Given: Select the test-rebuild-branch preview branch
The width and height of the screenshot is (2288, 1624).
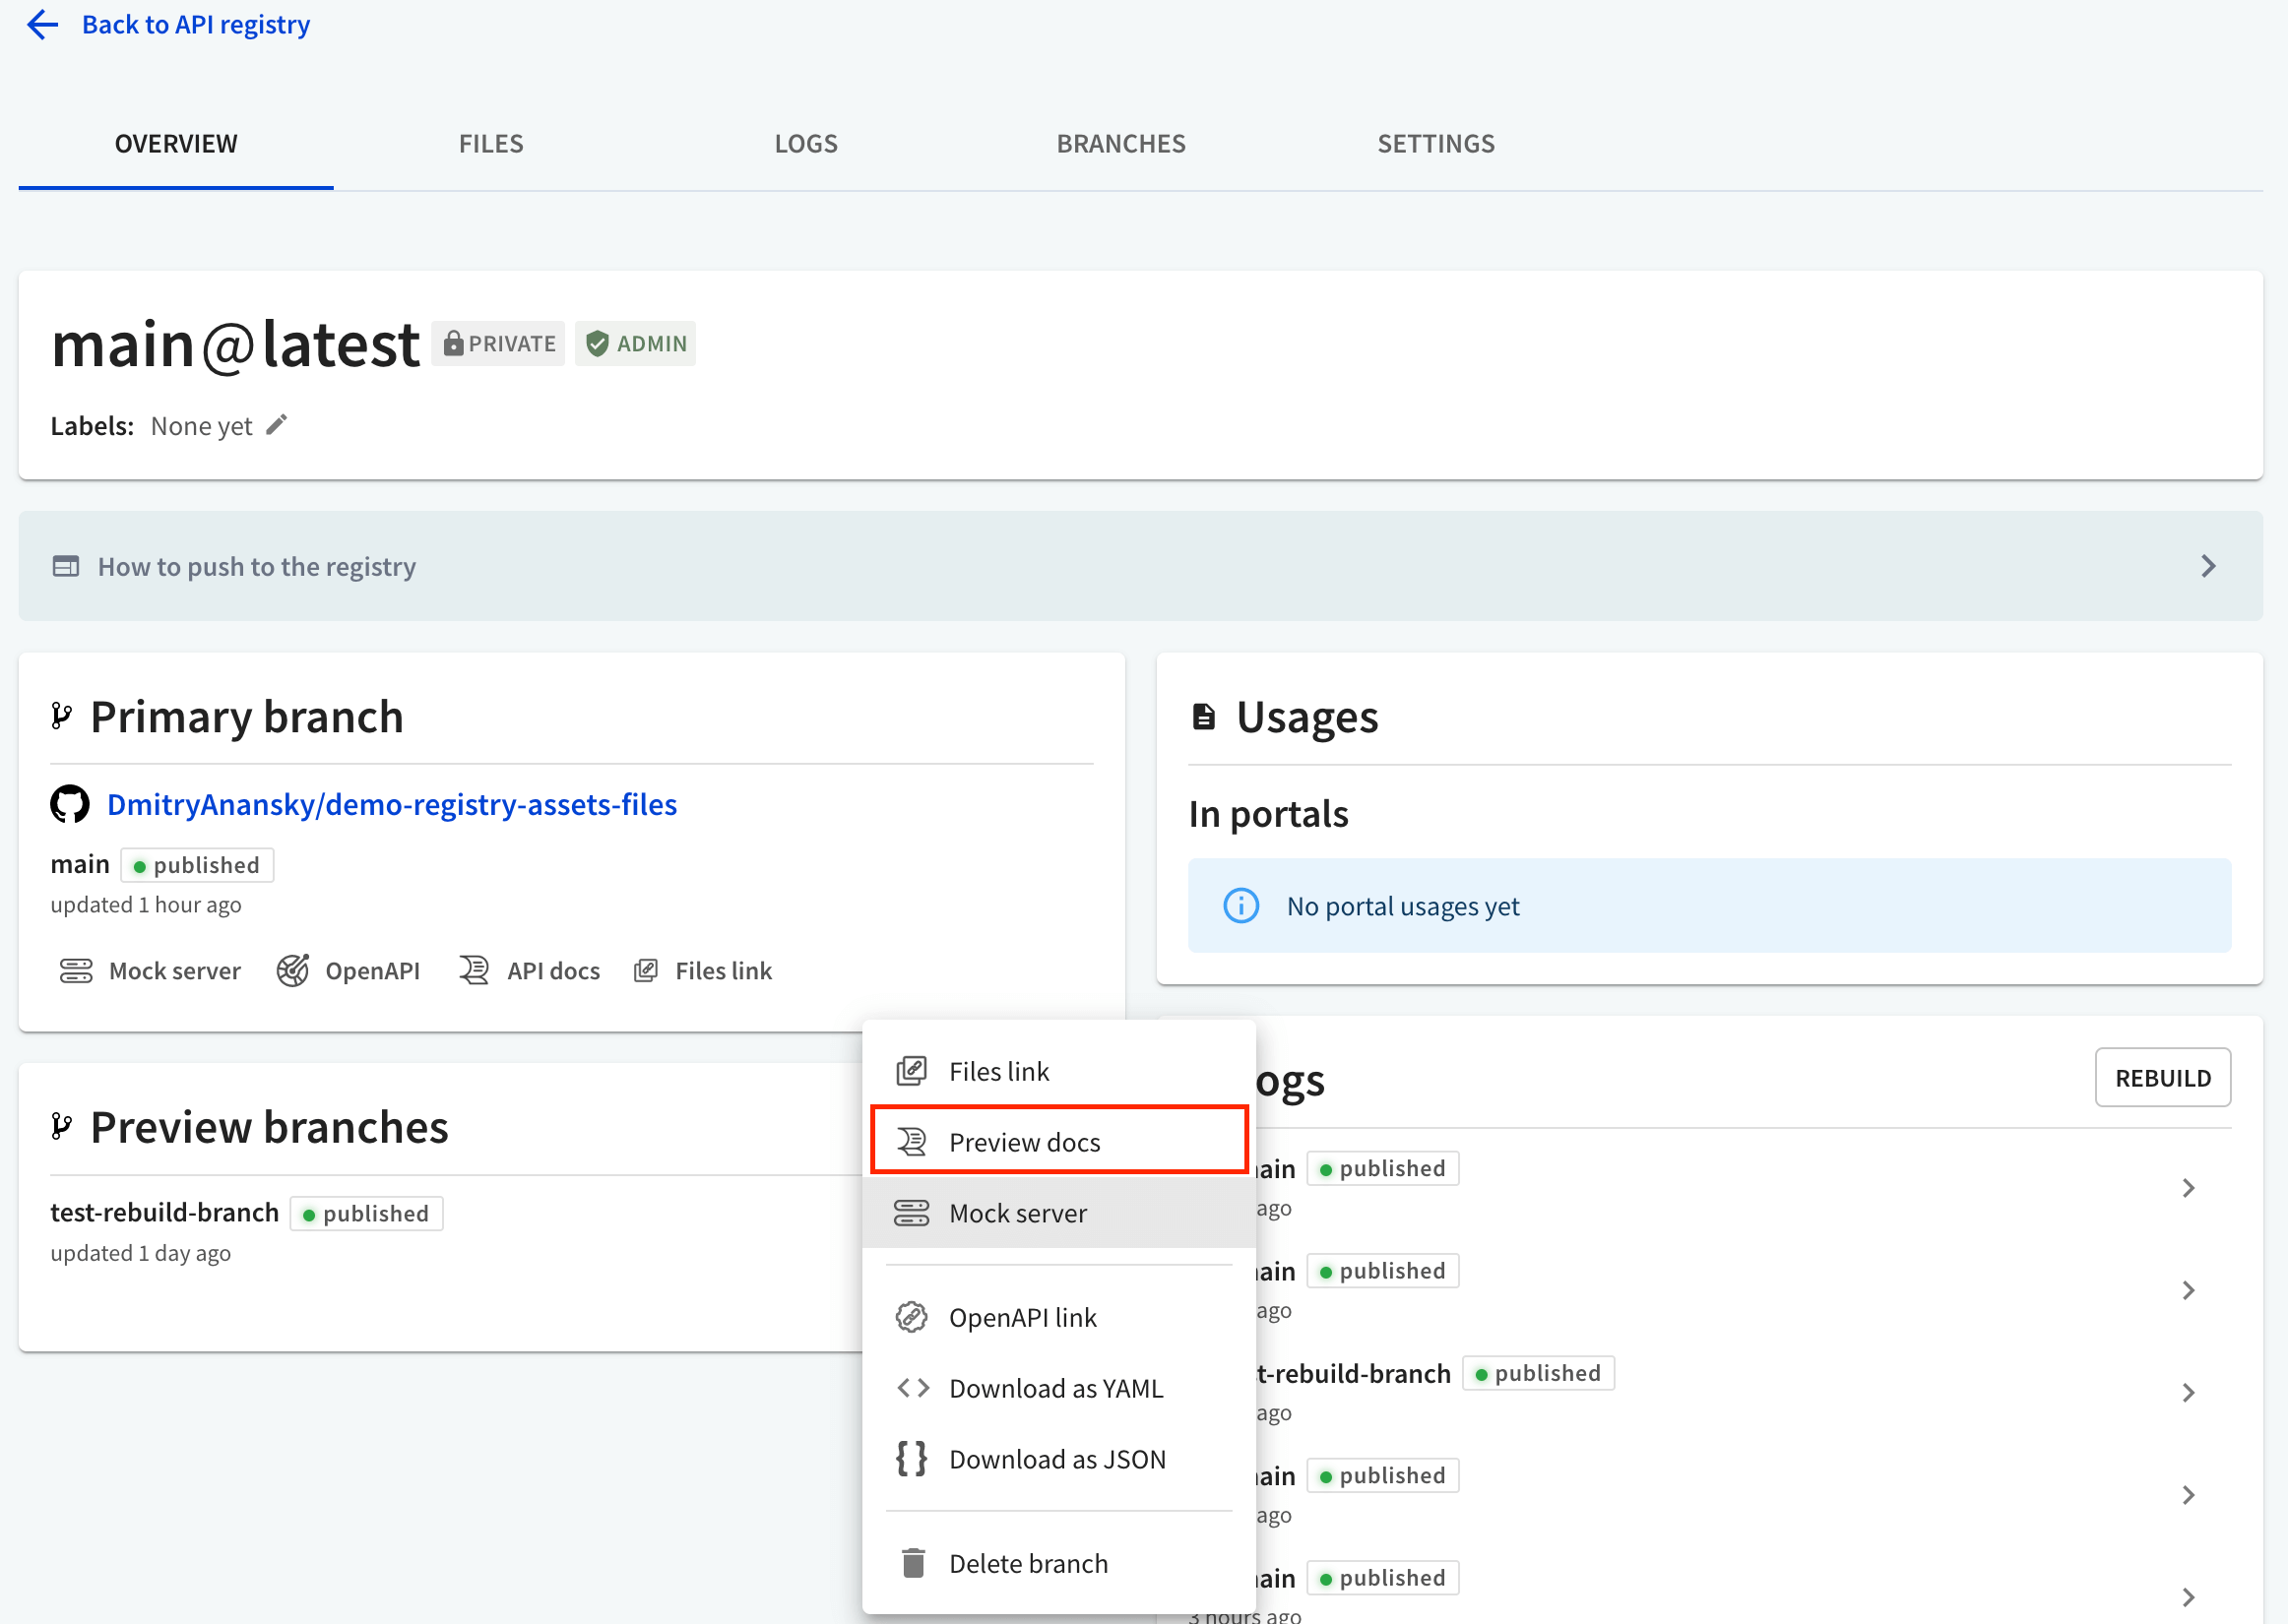Looking at the screenshot, I should pyautogui.click(x=165, y=1212).
